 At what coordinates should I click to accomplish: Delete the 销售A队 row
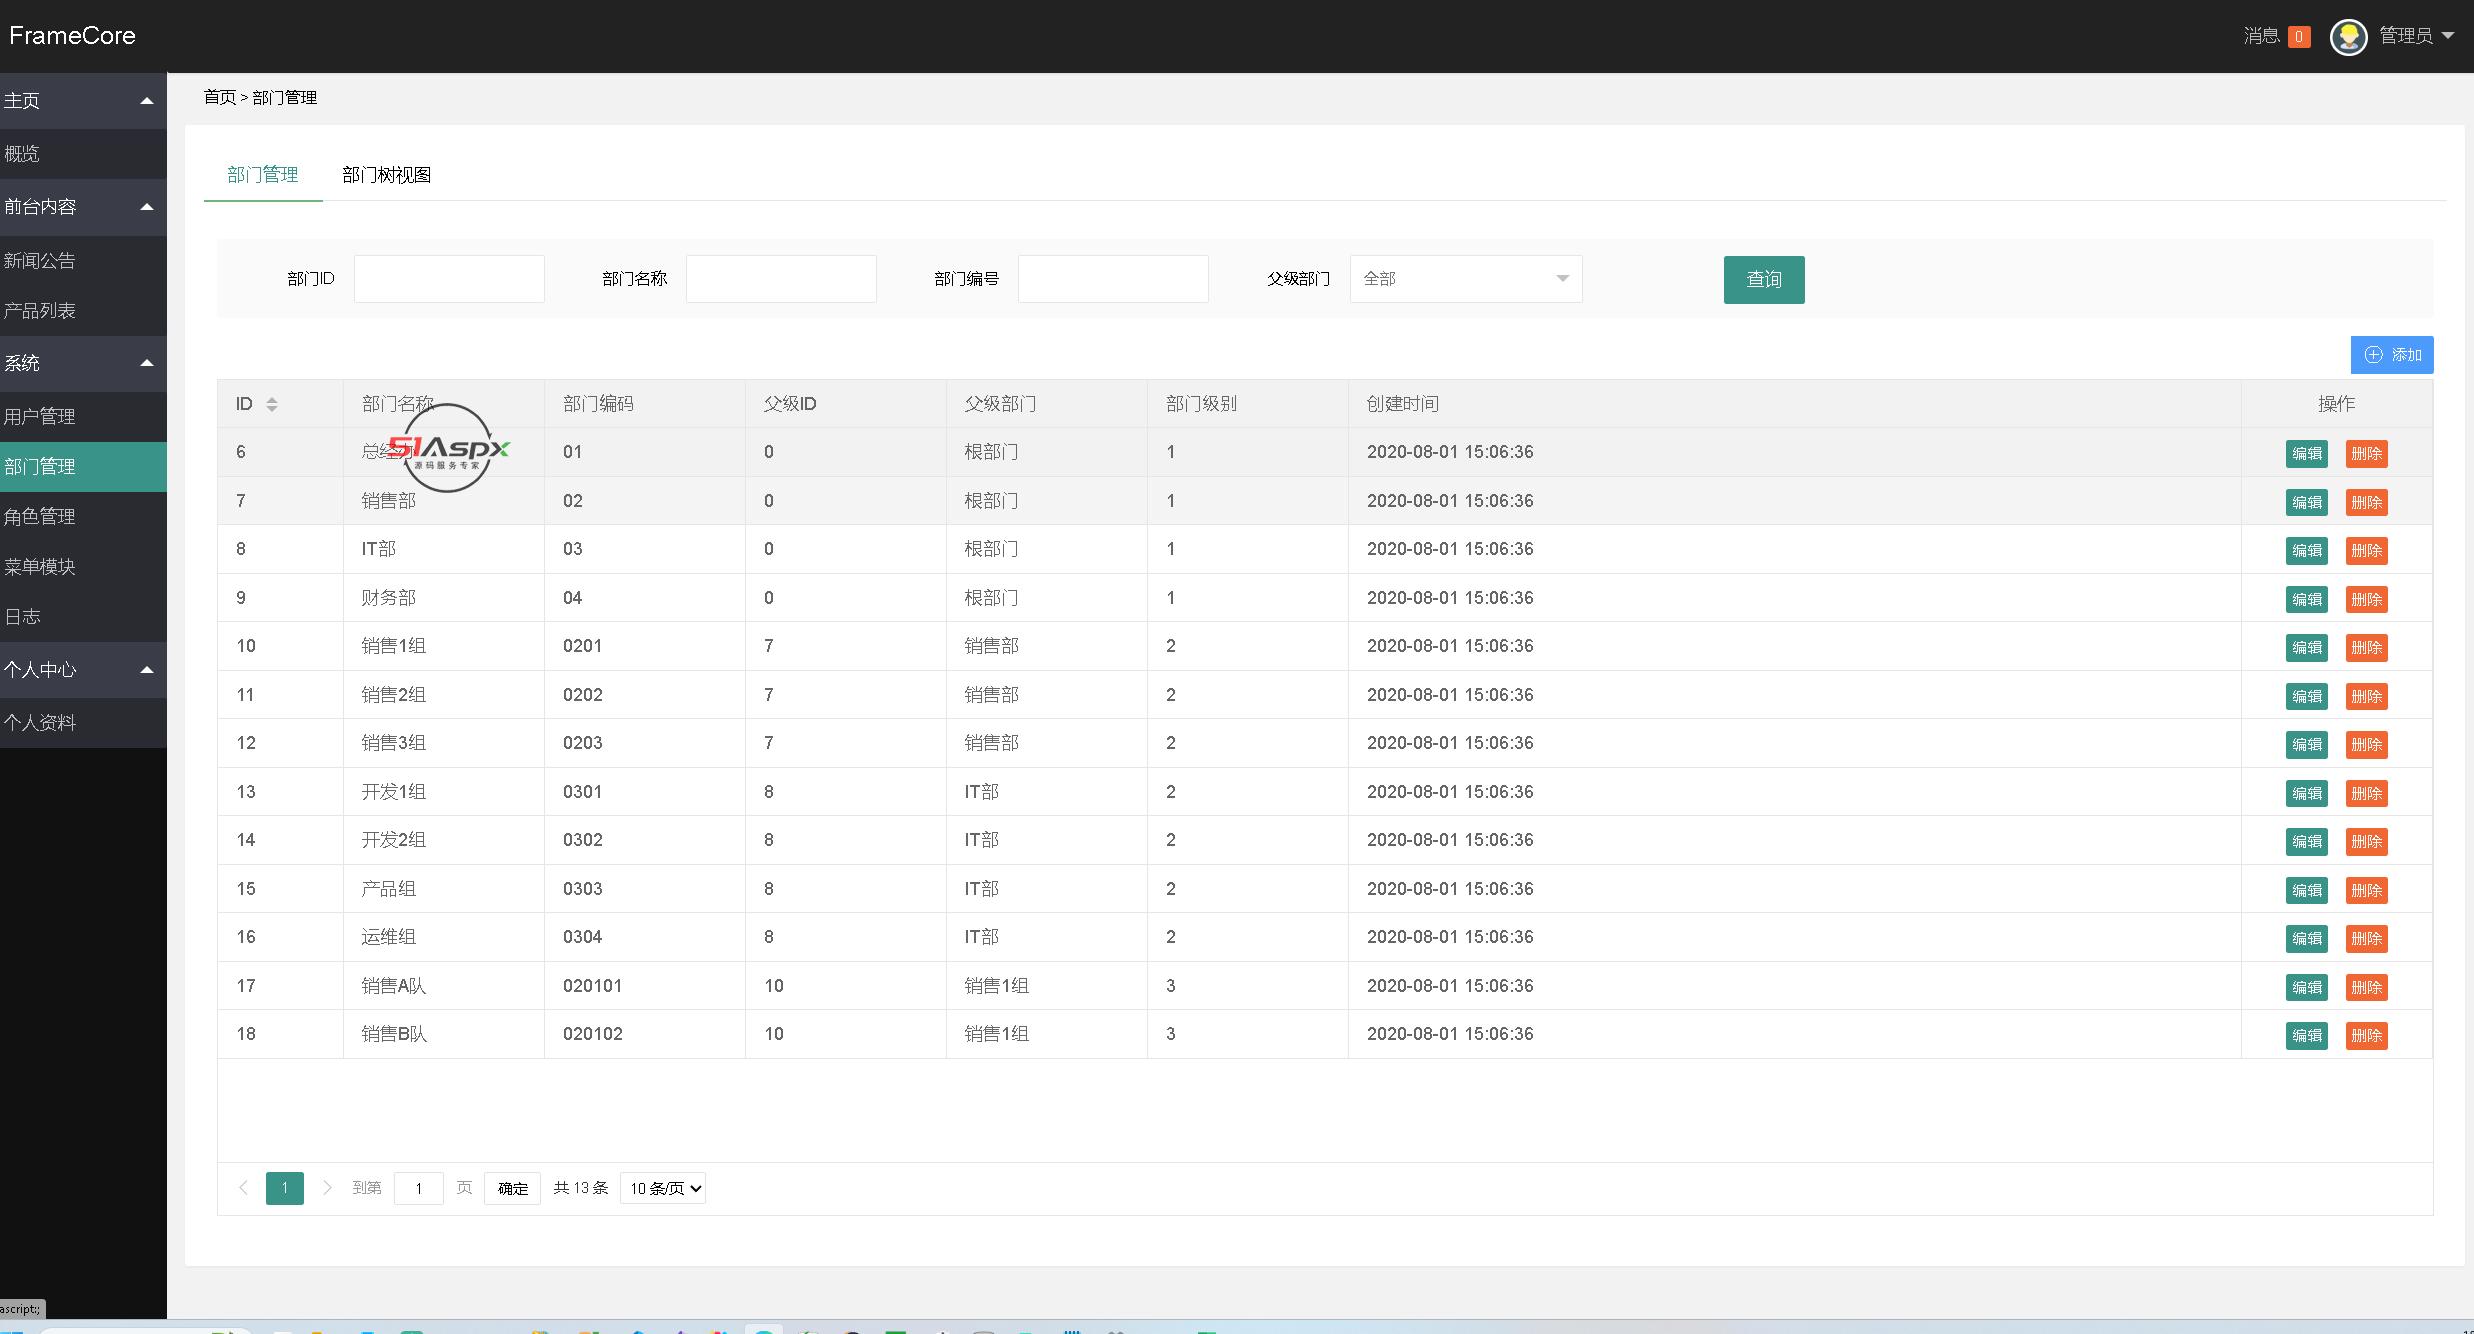pos(2367,987)
